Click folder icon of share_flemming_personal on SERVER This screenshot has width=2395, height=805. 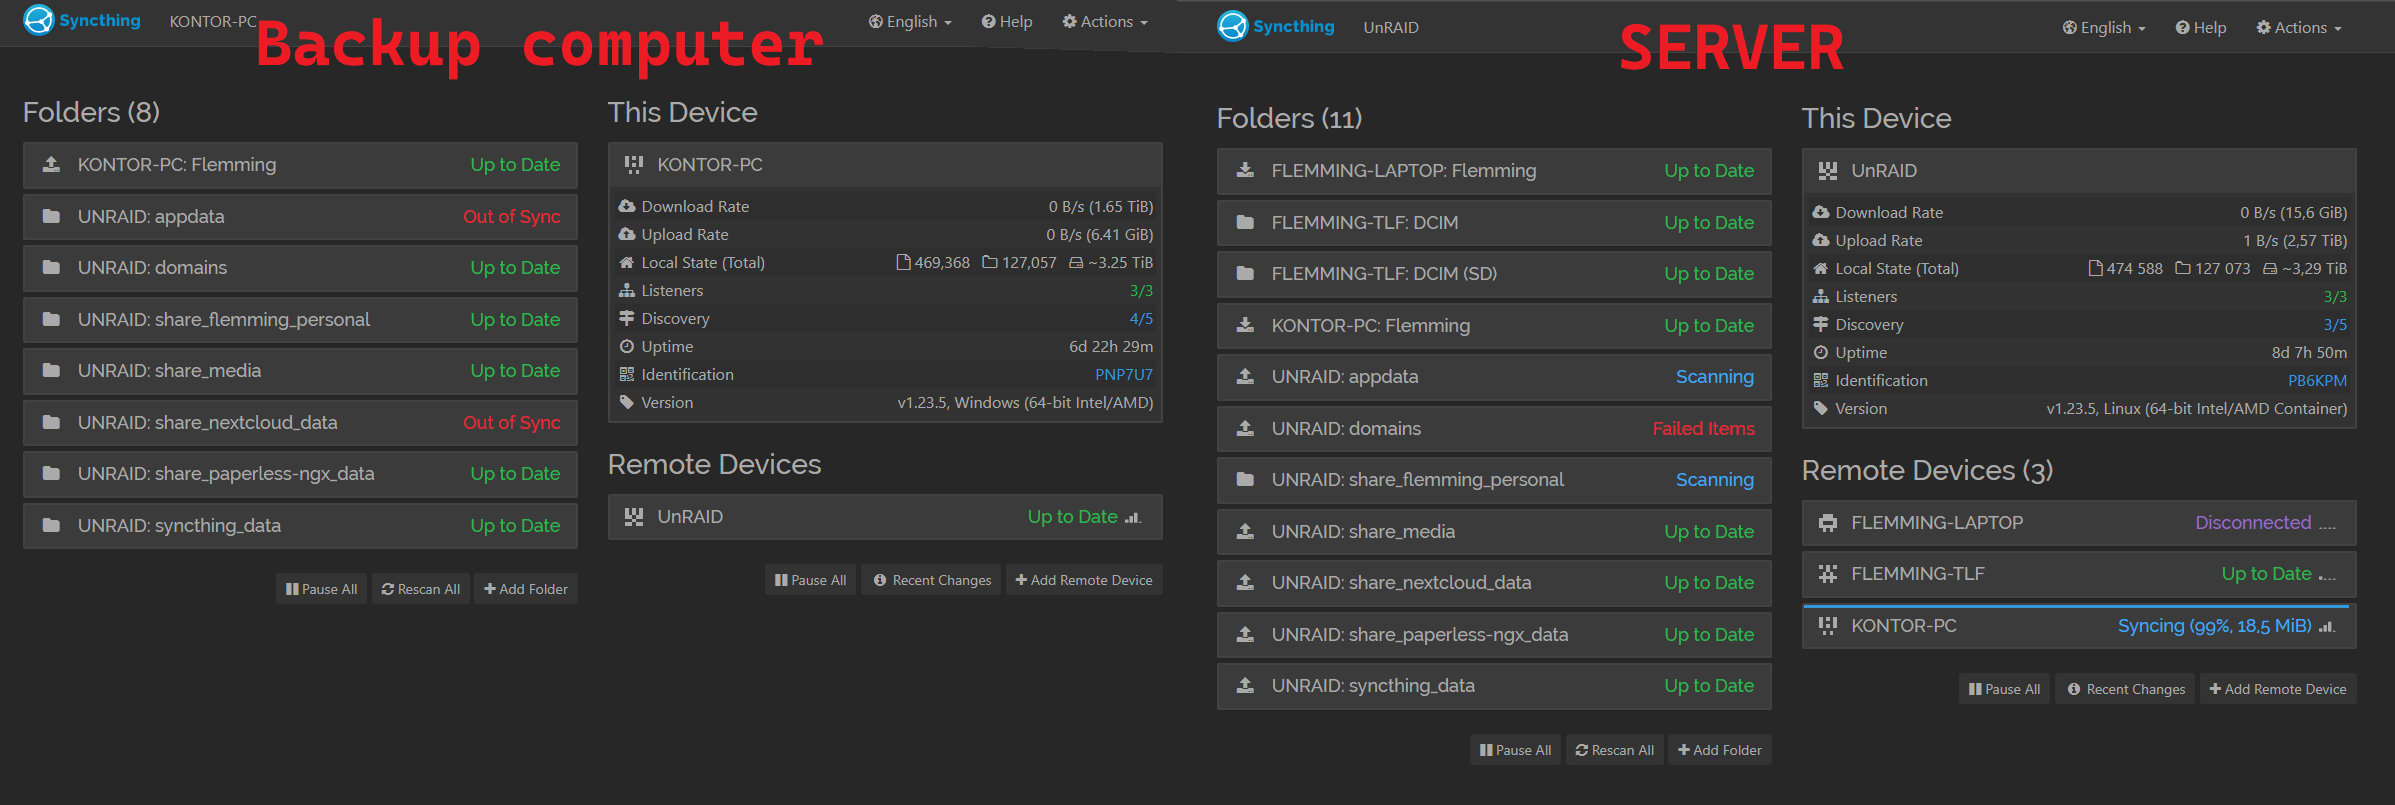point(1245,480)
